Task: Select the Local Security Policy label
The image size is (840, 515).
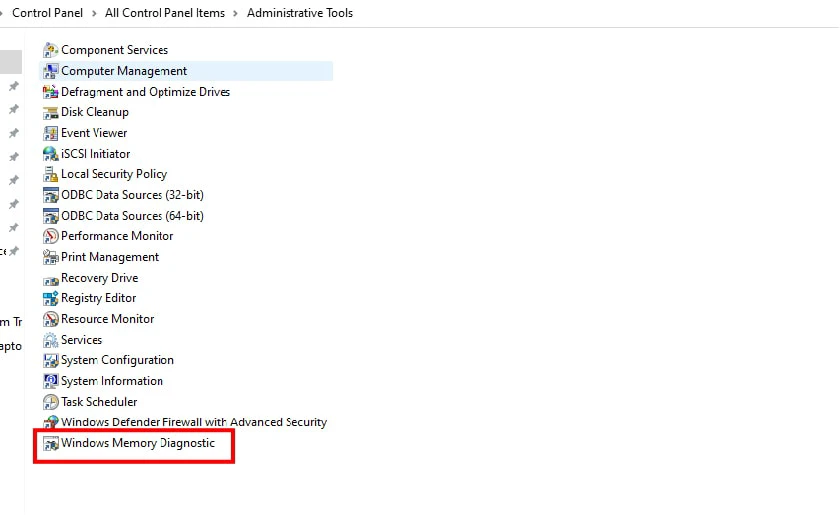Action: point(114,174)
